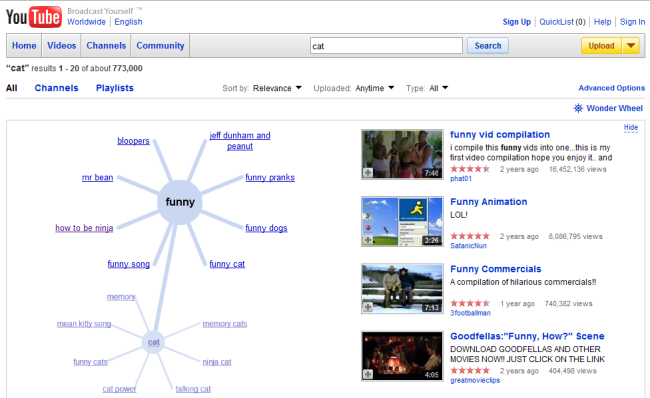The width and height of the screenshot is (650, 398).
Task: Click the YouTube logo
Action: tap(34, 17)
